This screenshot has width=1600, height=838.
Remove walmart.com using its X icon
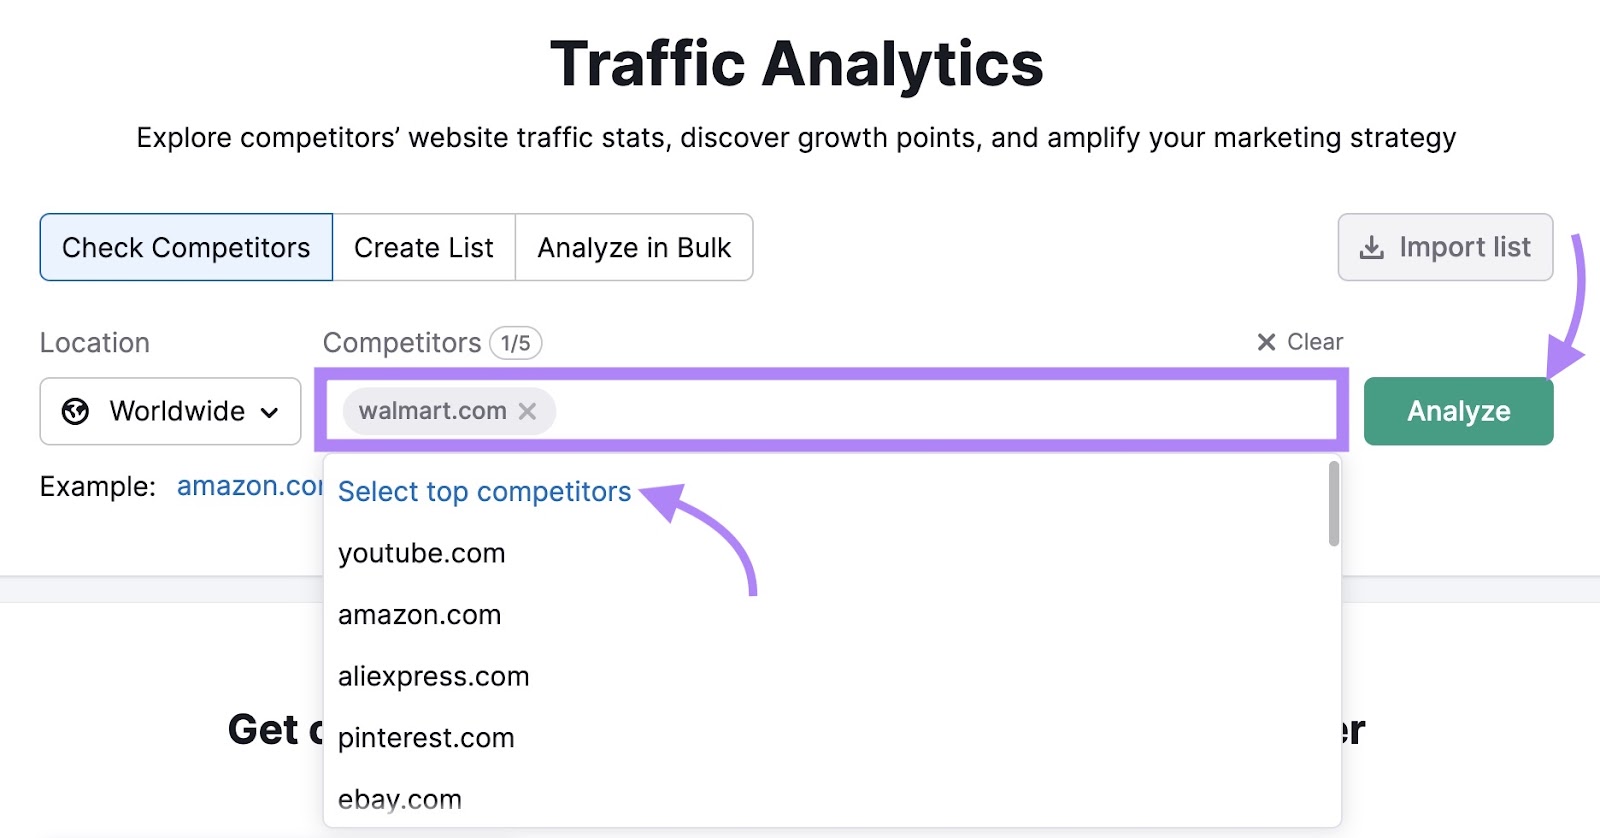point(529,411)
